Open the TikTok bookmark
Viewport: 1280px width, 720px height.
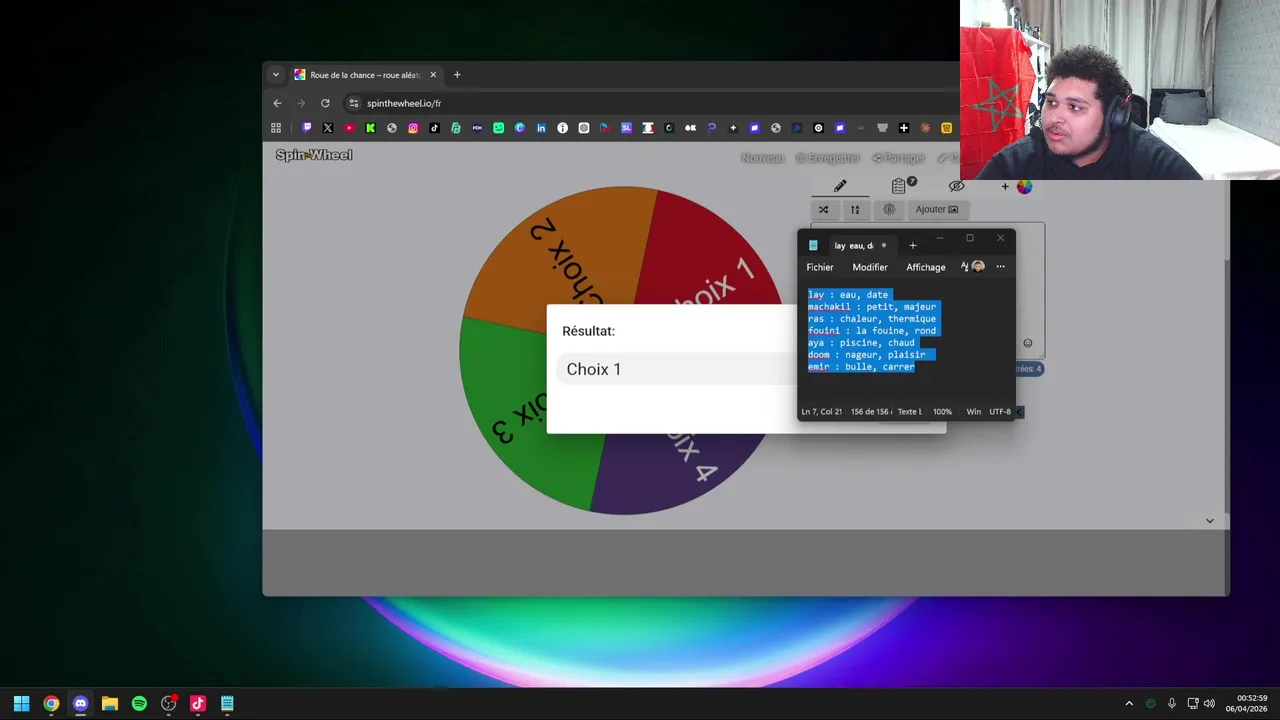[x=435, y=128]
